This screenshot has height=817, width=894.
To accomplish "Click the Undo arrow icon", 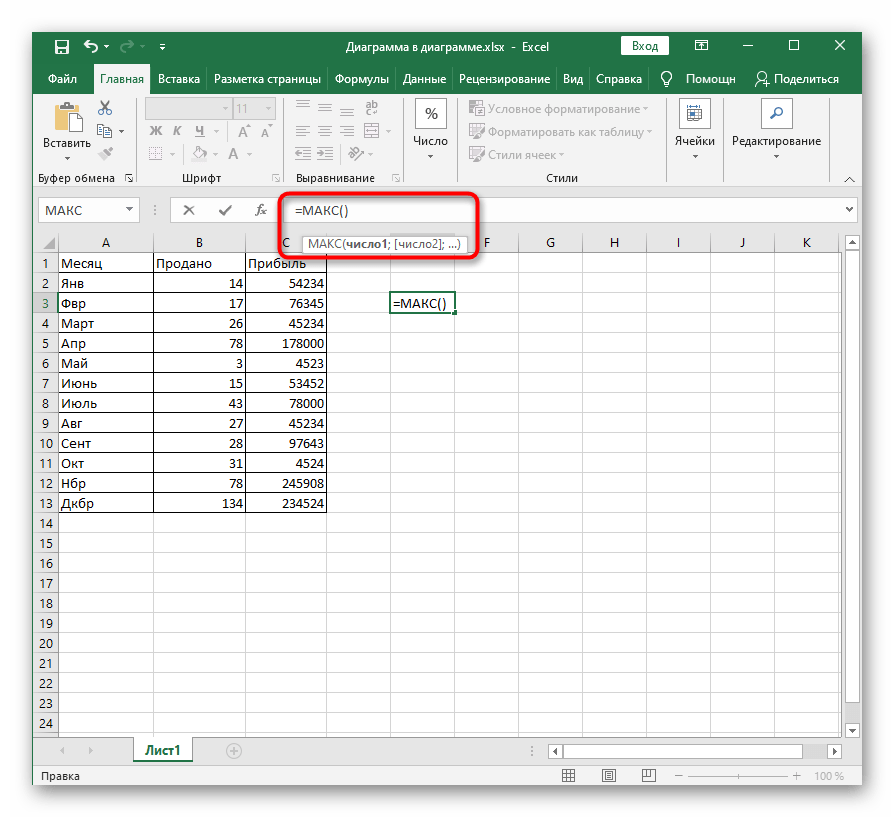I will (92, 46).
